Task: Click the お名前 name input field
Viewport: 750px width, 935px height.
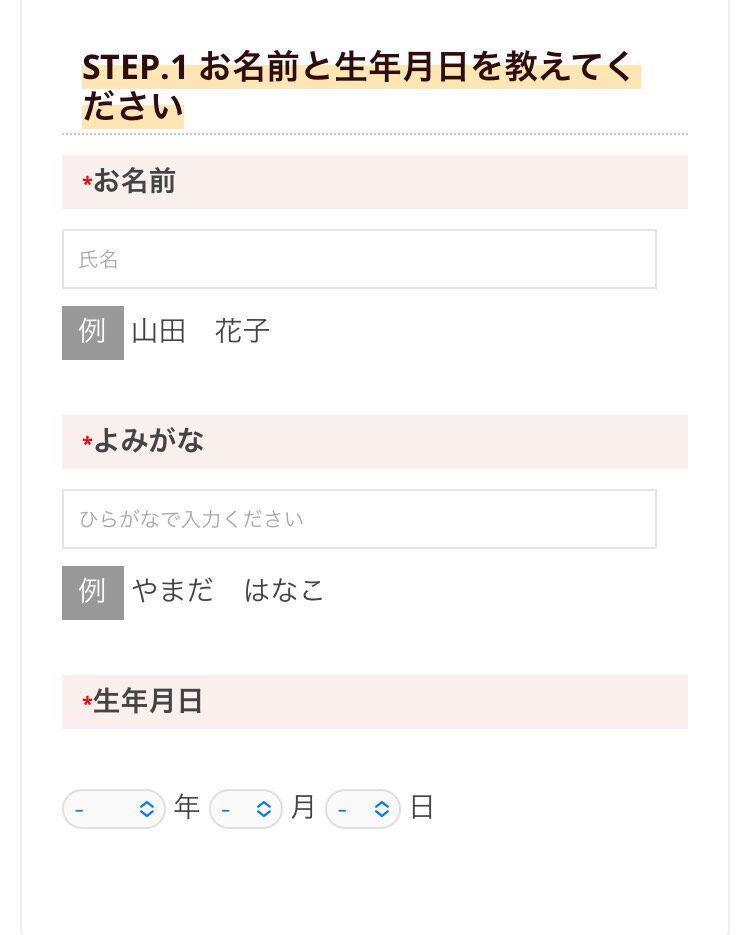Action: 359,259
